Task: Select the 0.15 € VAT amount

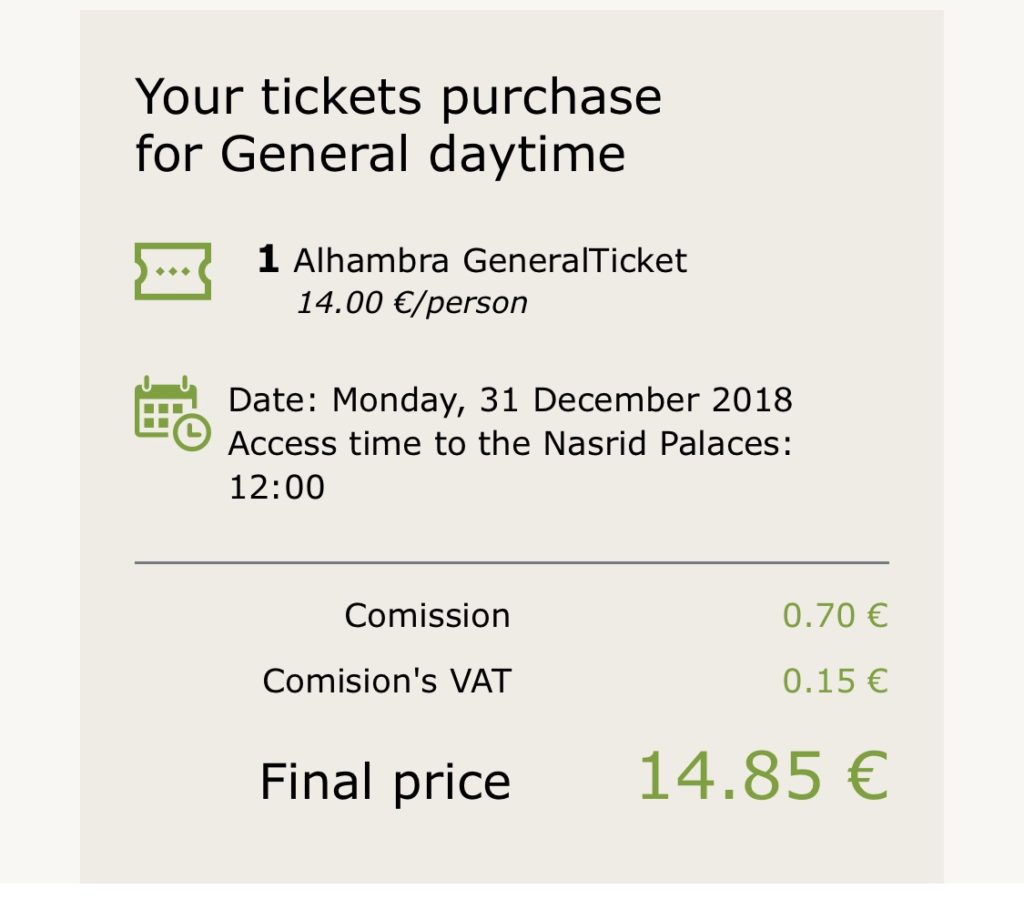Action: [x=834, y=681]
